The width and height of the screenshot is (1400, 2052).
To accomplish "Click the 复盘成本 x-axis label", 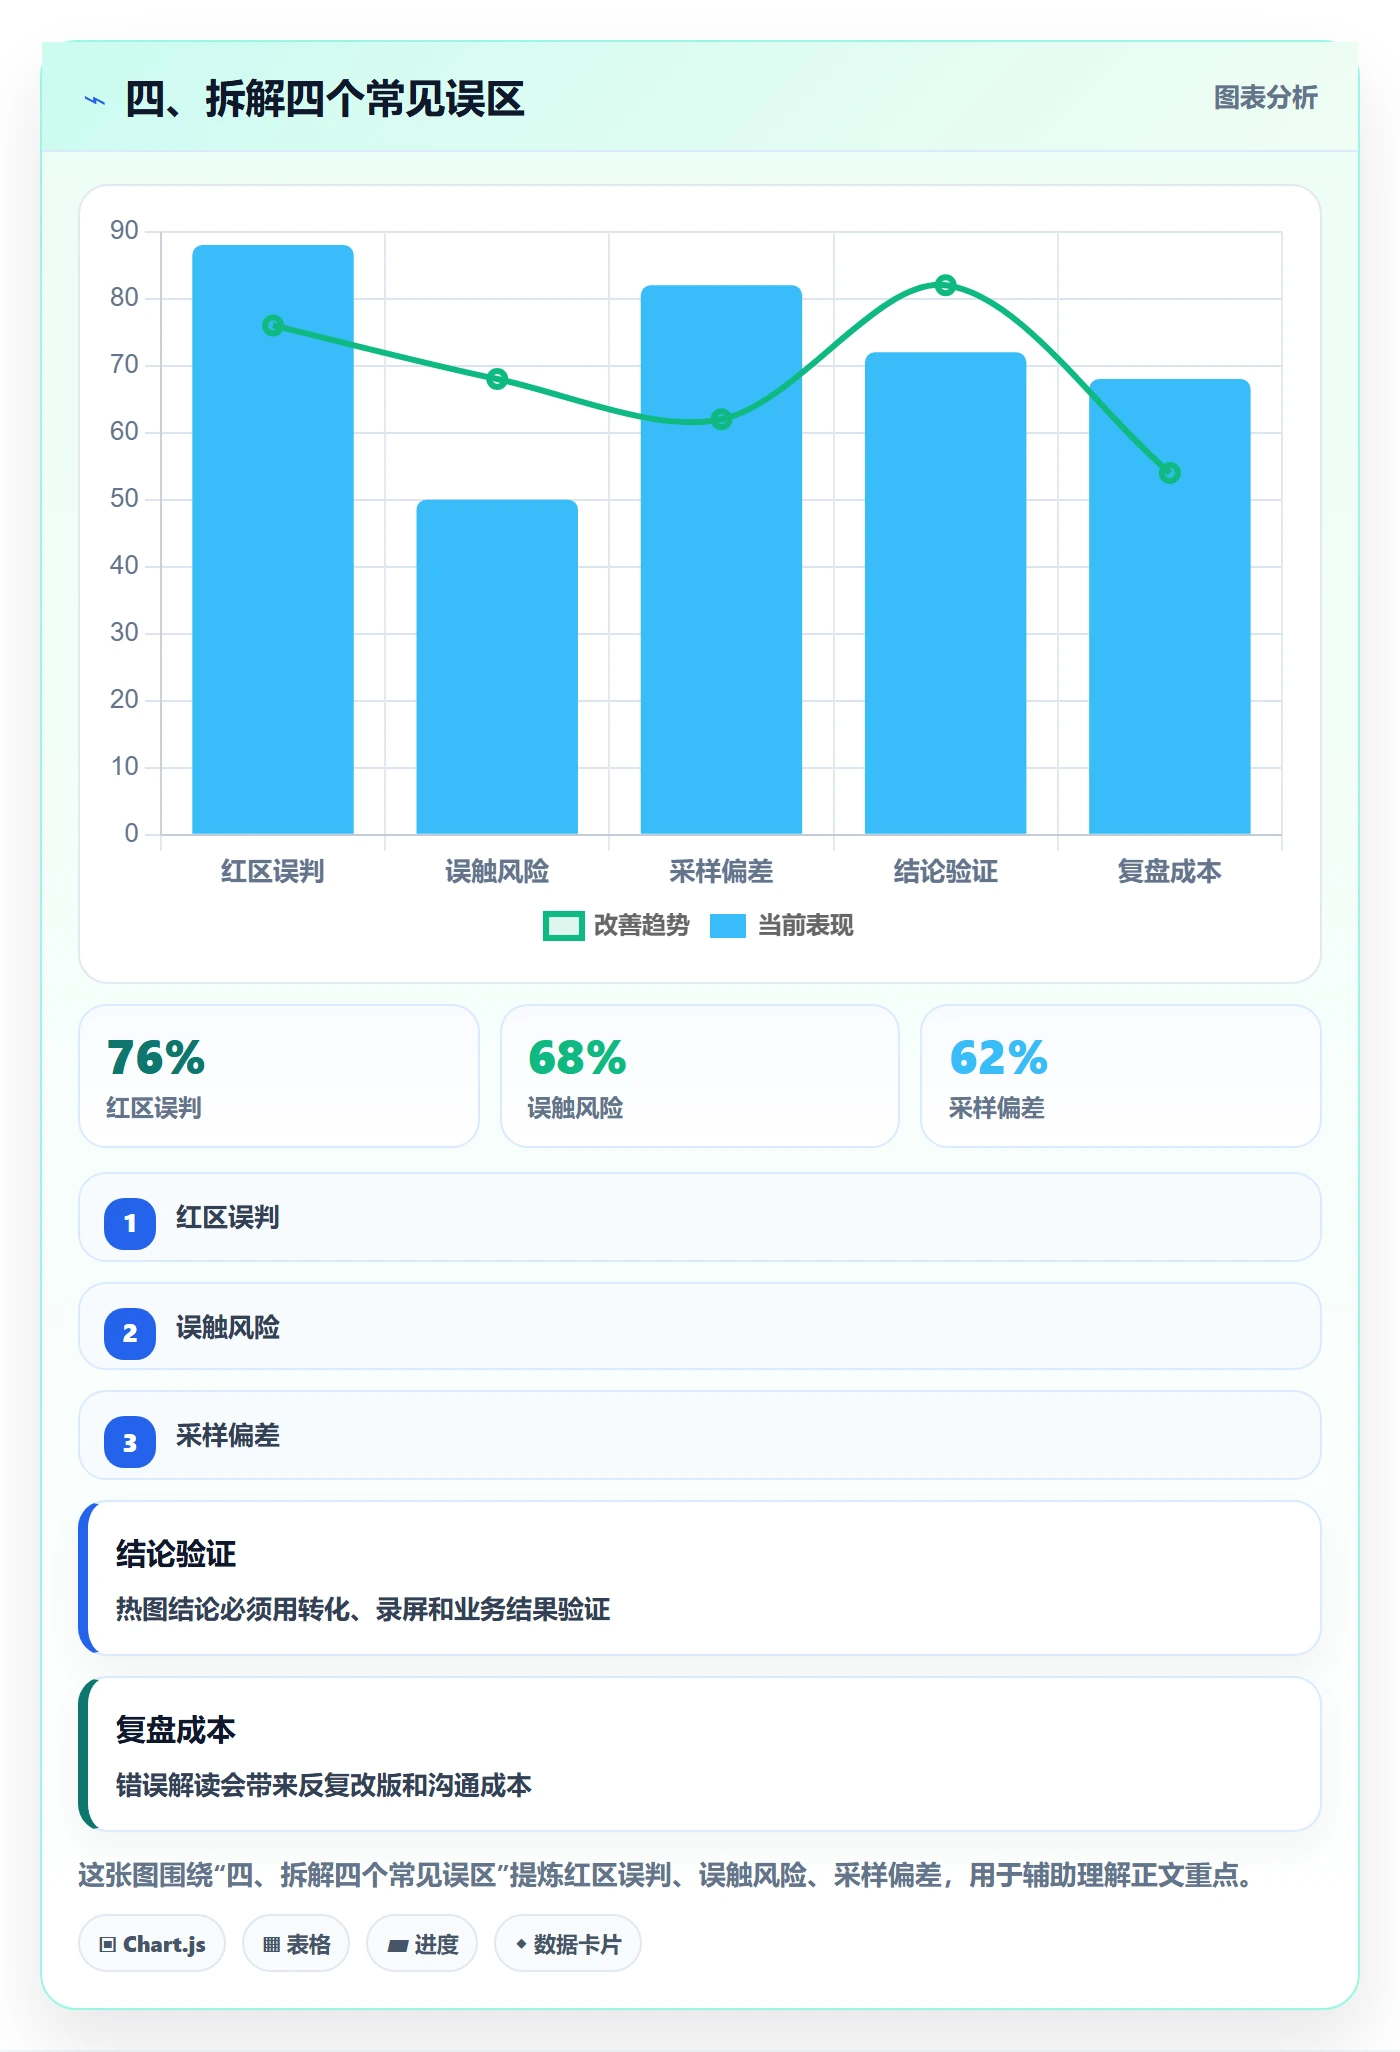I will tap(1170, 872).
